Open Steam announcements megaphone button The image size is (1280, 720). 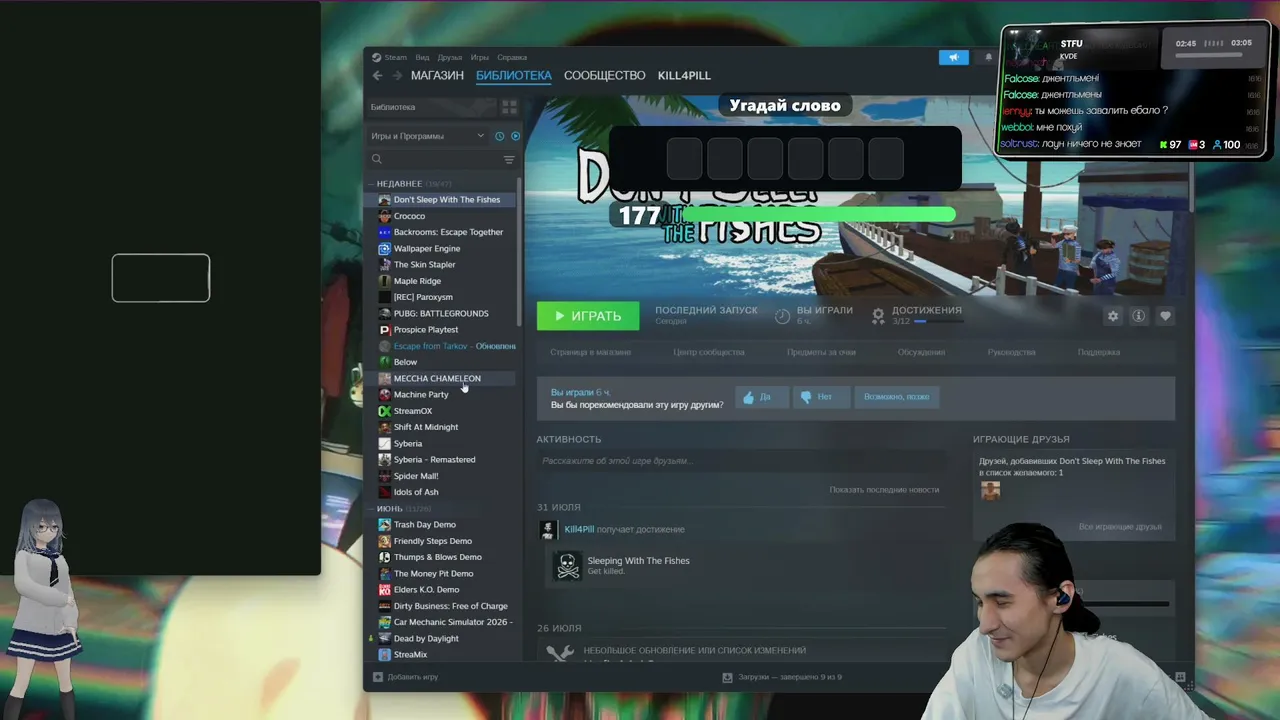click(x=954, y=57)
